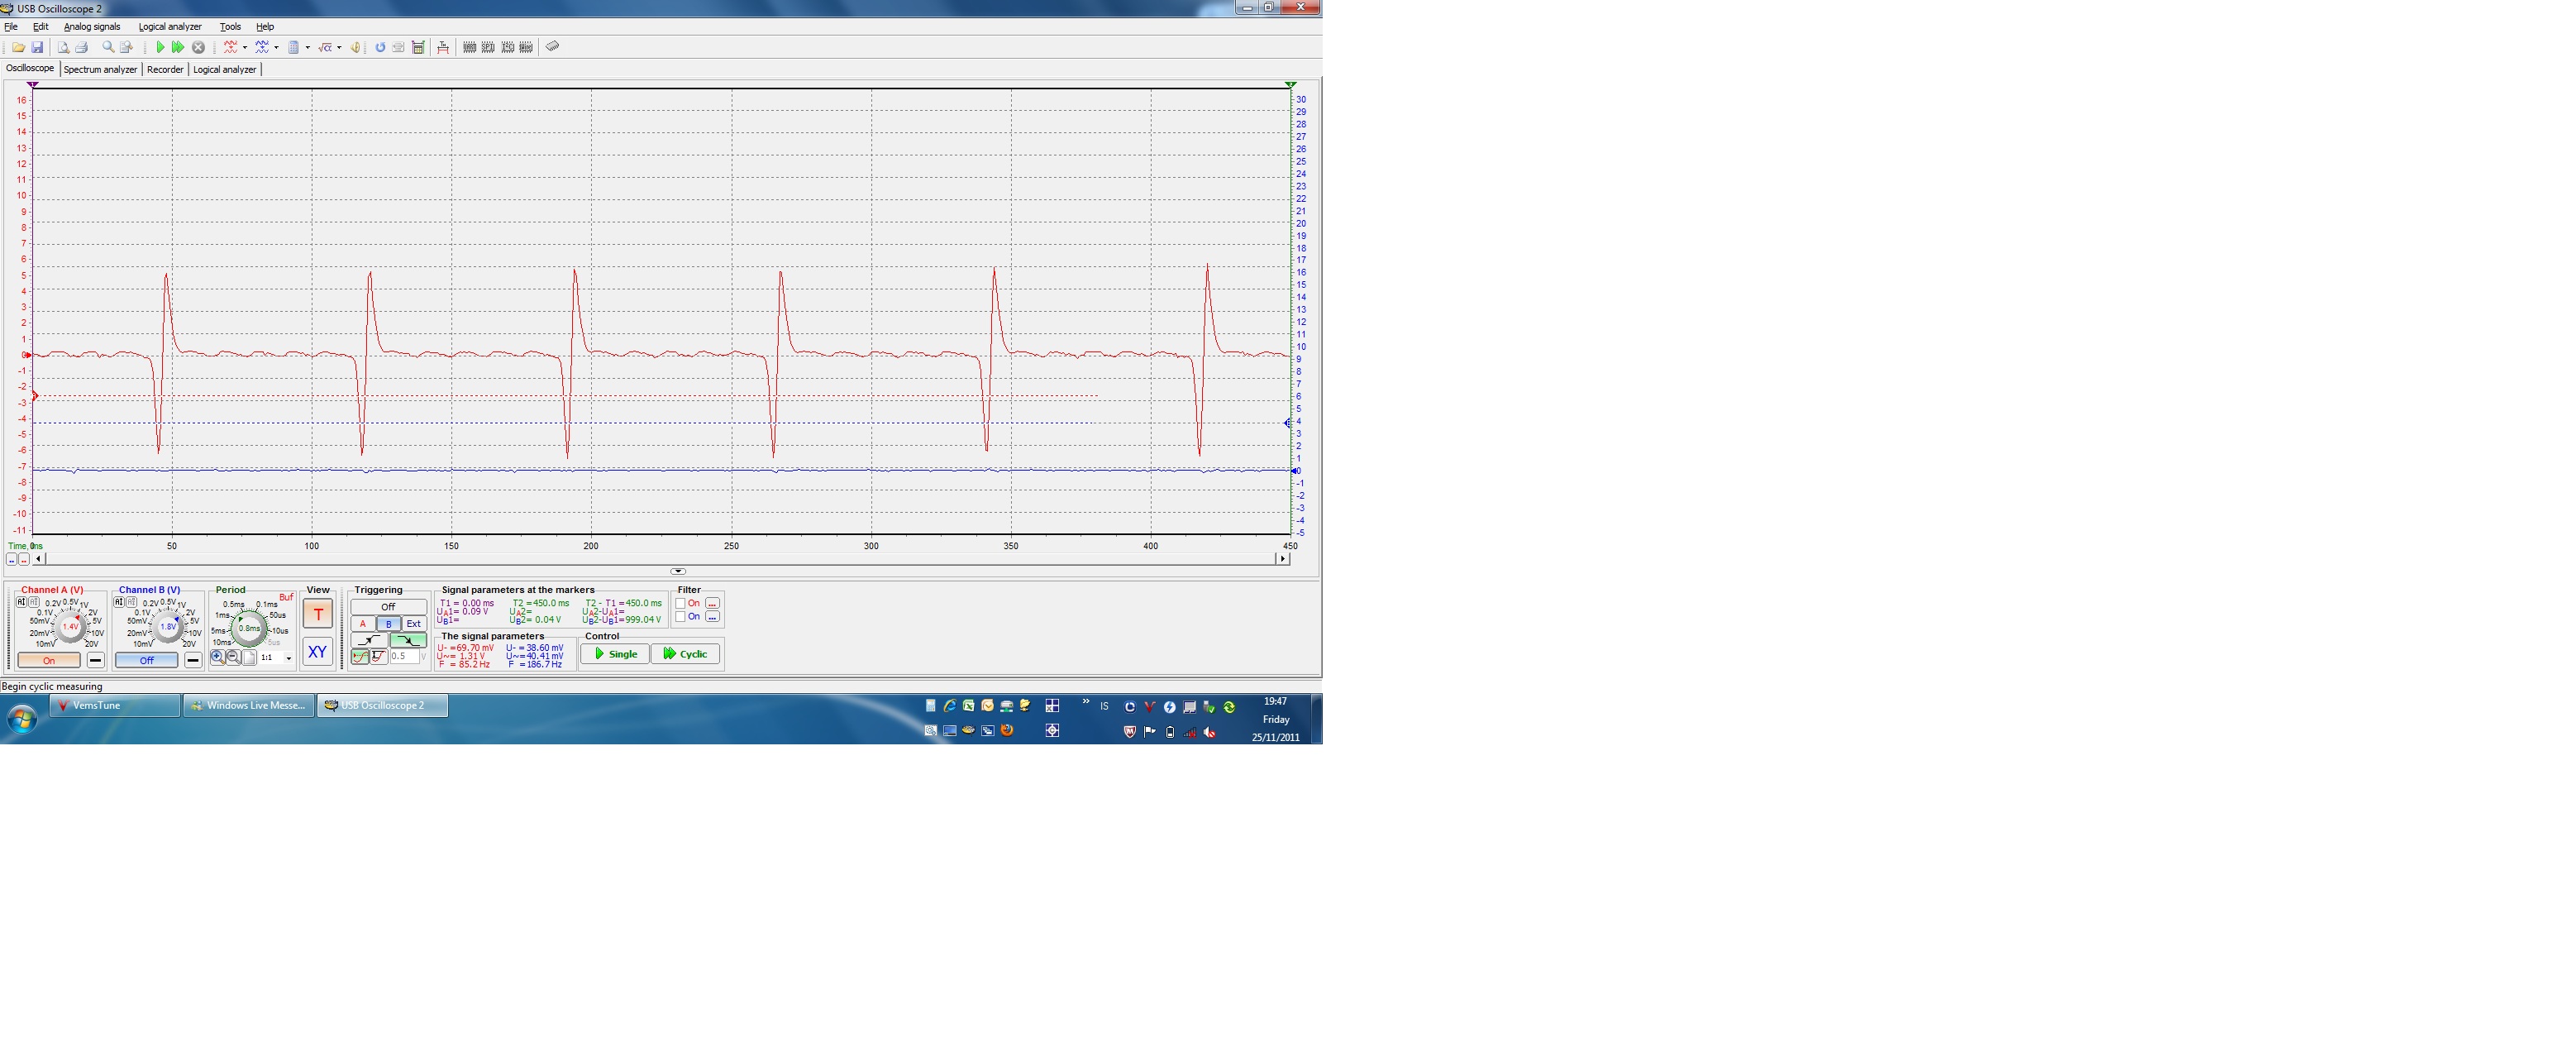Click the SPI decoder toolbar icon

coord(488,47)
